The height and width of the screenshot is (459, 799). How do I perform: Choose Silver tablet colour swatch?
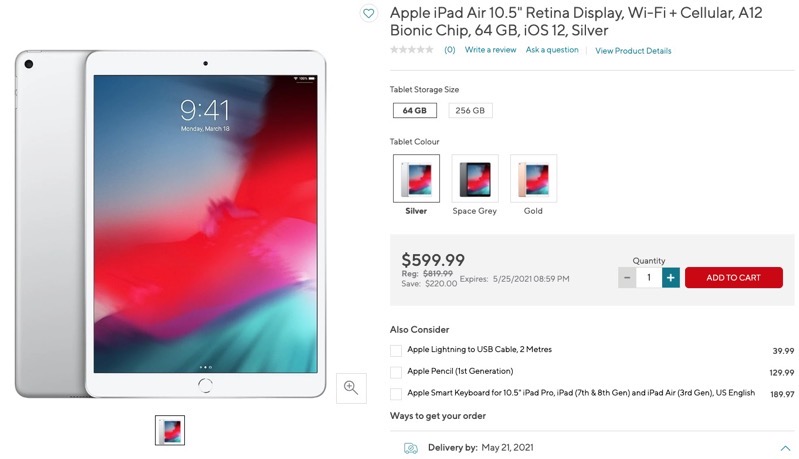tap(416, 178)
